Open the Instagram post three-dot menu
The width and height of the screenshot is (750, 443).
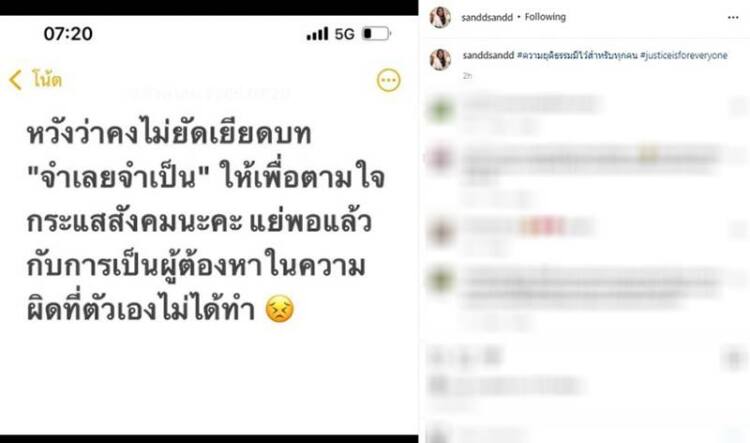pos(733,17)
